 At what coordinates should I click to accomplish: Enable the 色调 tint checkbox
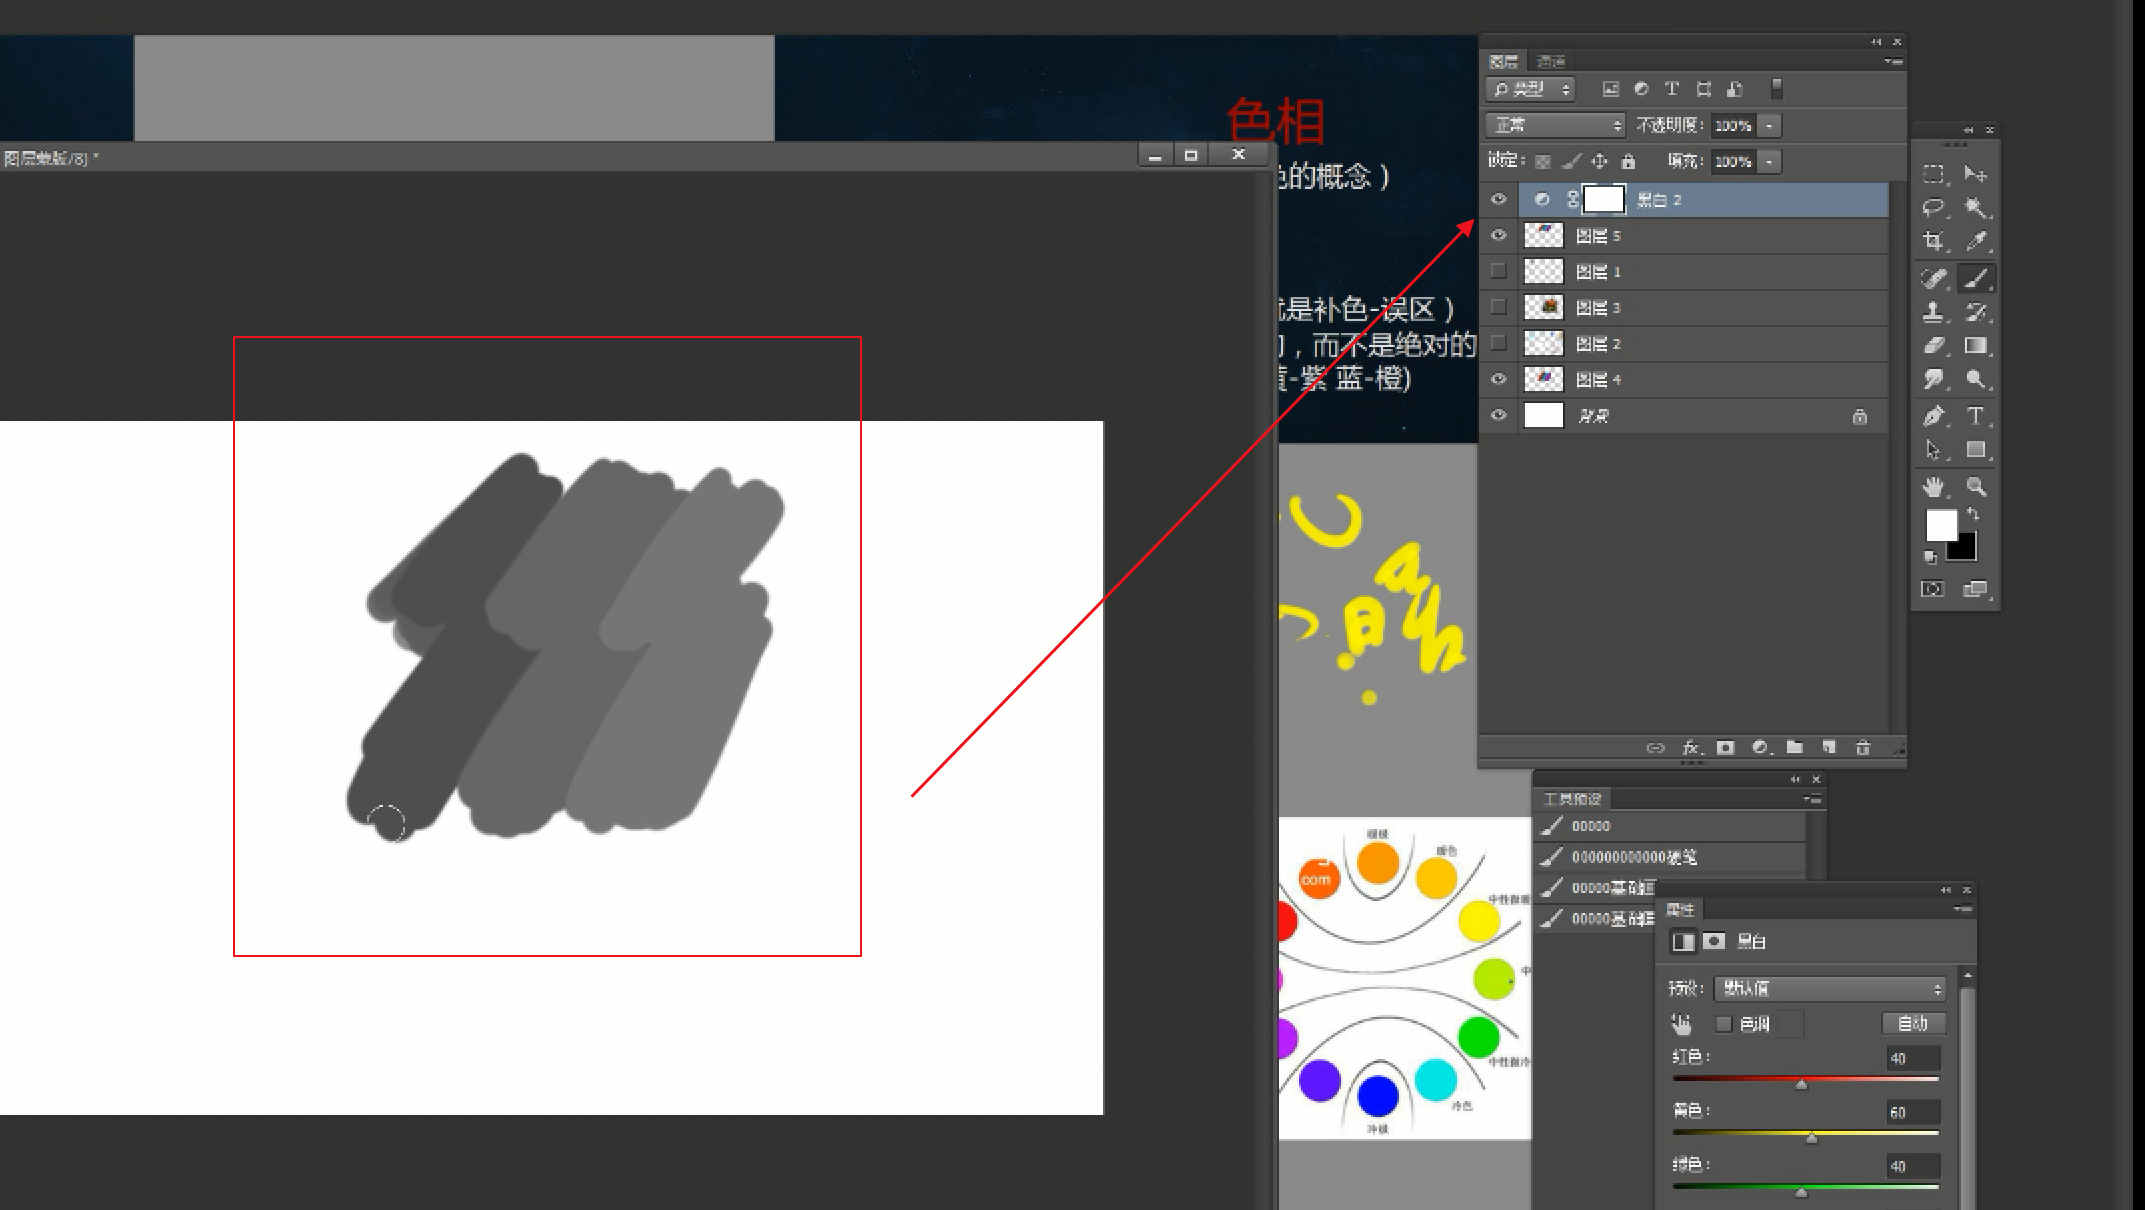pyautogui.click(x=1724, y=1024)
